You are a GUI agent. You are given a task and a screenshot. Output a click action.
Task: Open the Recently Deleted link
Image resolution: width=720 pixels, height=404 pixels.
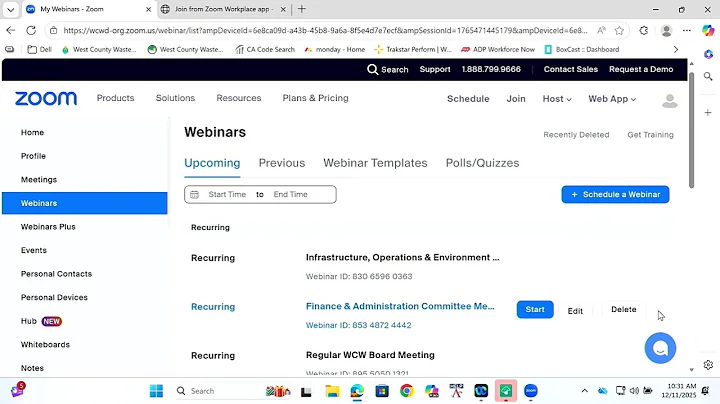coord(576,135)
